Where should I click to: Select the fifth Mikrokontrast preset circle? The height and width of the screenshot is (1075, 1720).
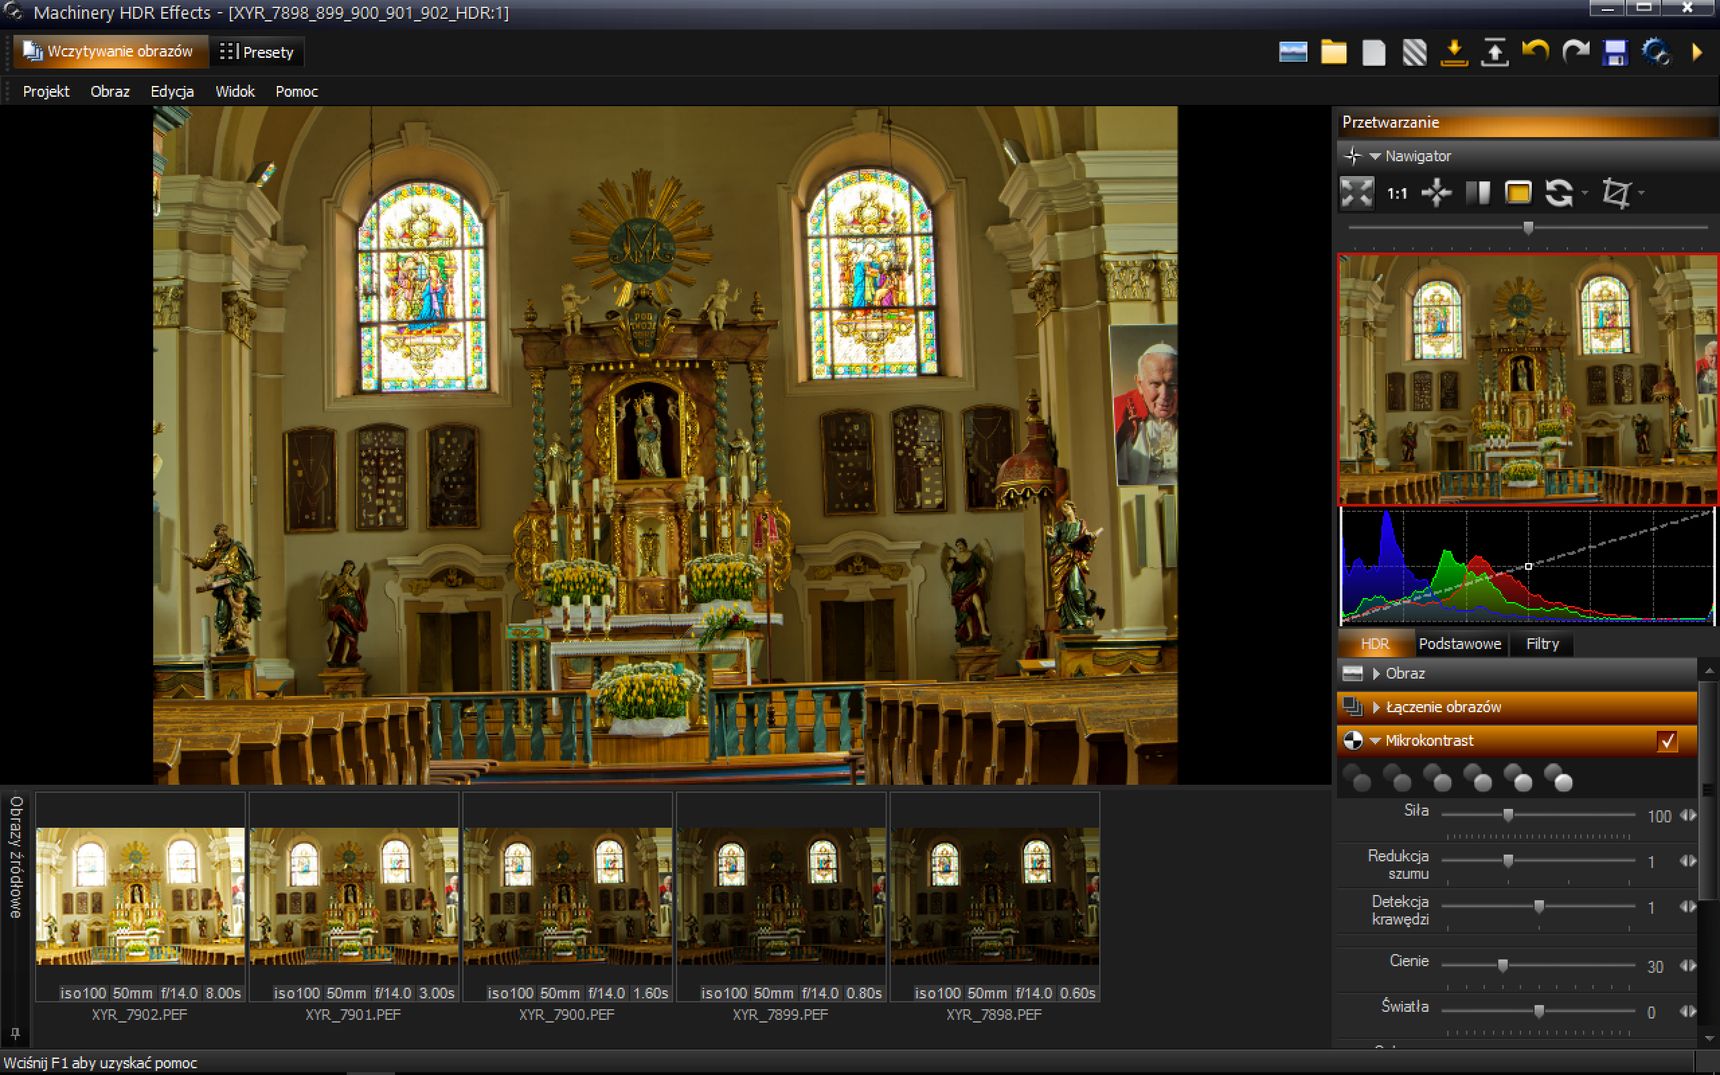(1518, 778)
